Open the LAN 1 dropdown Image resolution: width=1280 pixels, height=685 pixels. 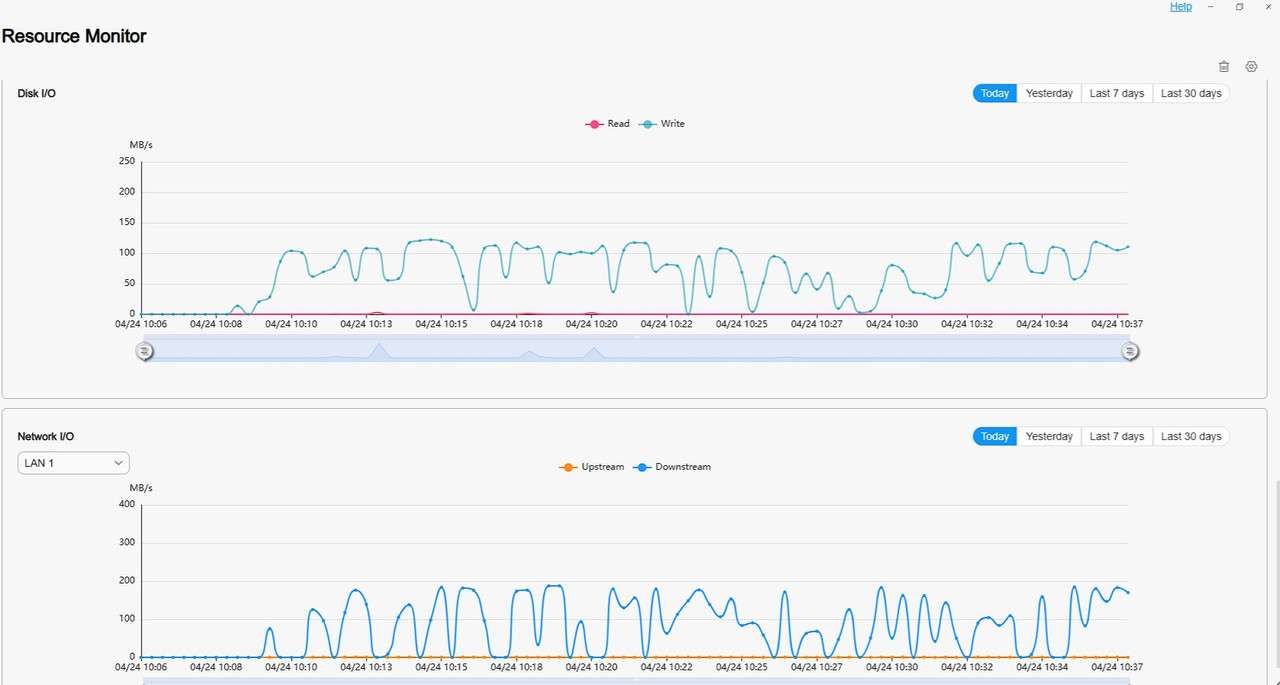coord(73,463)
